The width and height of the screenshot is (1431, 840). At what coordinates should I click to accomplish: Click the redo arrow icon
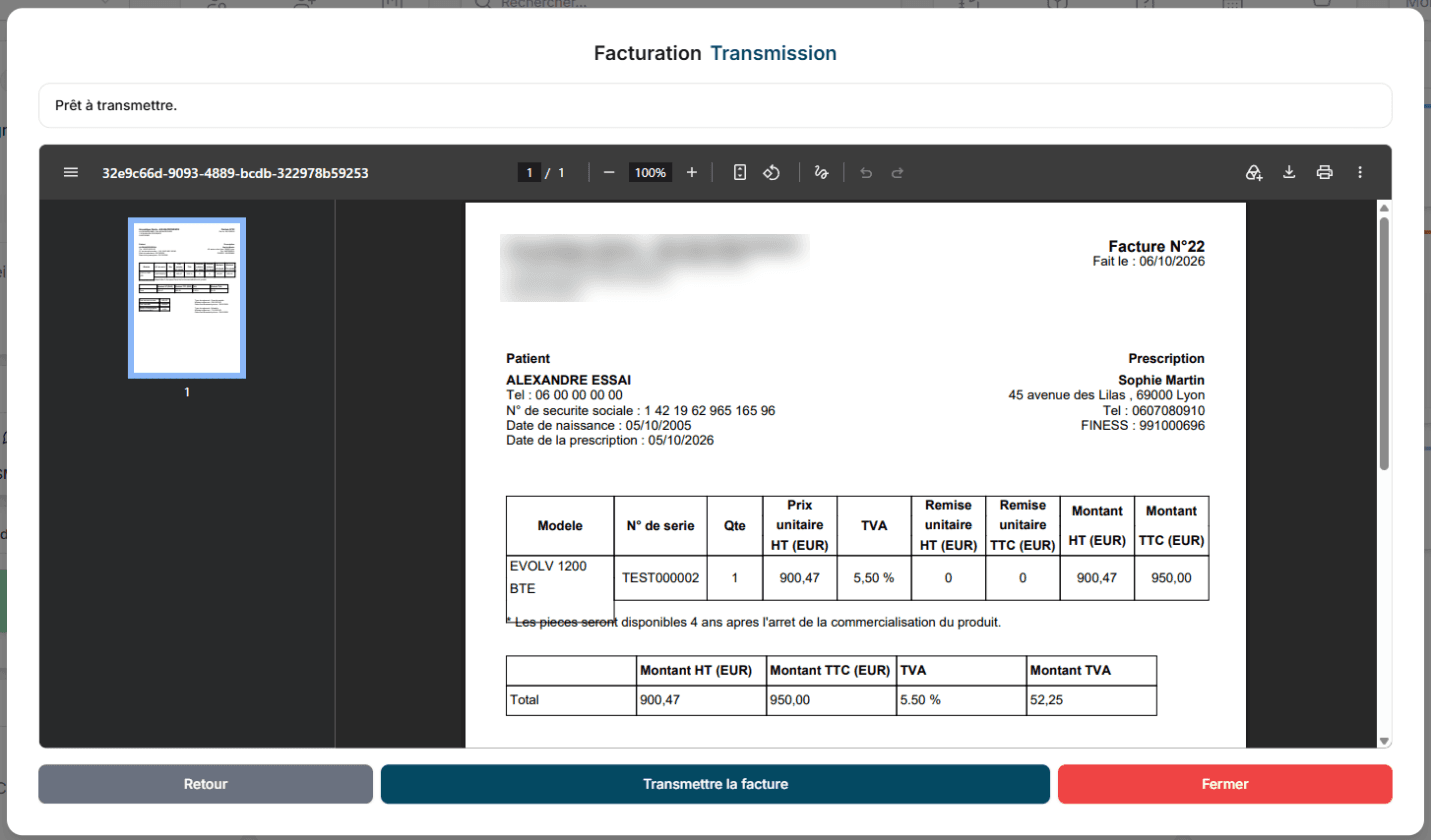(x=898, y=172)
